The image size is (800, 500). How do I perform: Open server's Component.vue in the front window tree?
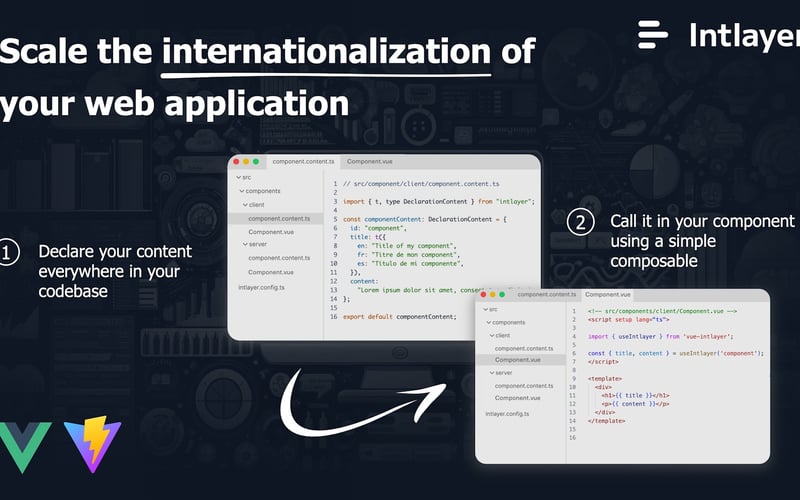point(517,398)
